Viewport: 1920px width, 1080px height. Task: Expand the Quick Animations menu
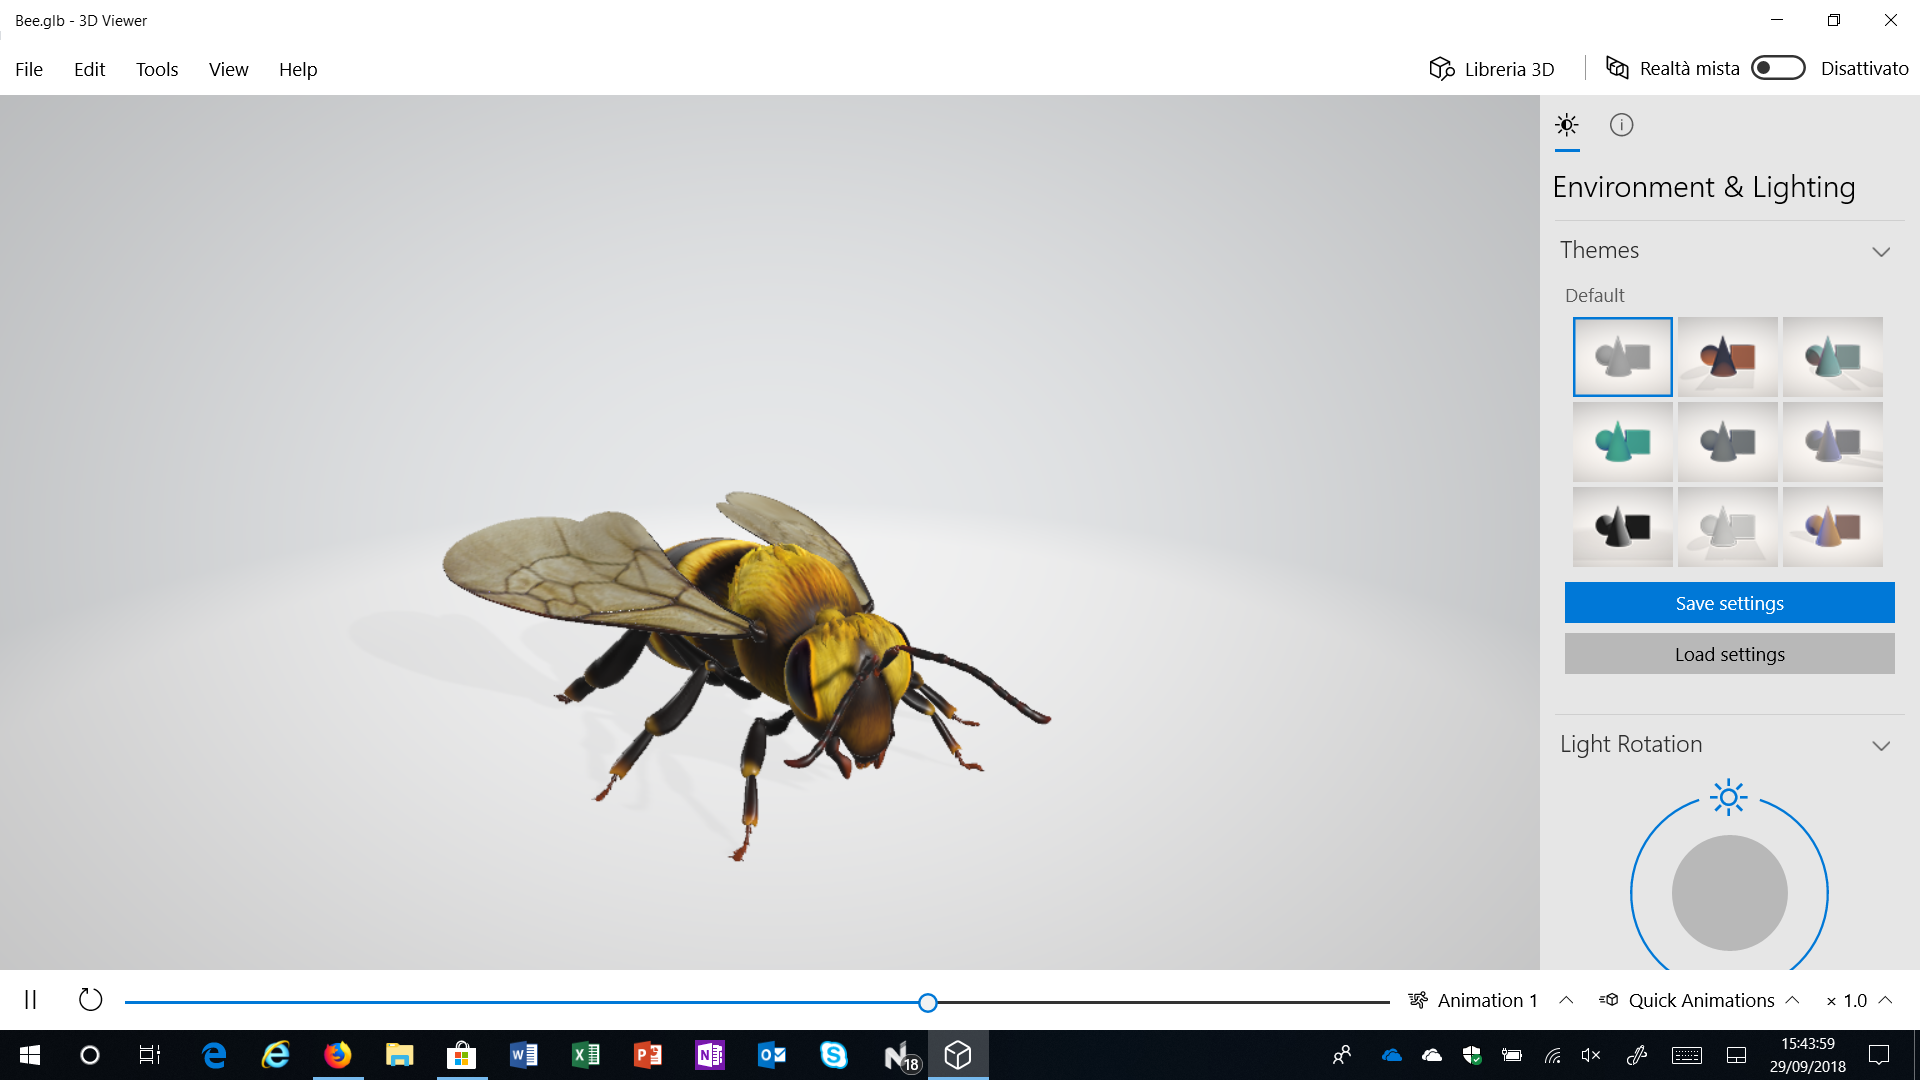point(1699,1000)
